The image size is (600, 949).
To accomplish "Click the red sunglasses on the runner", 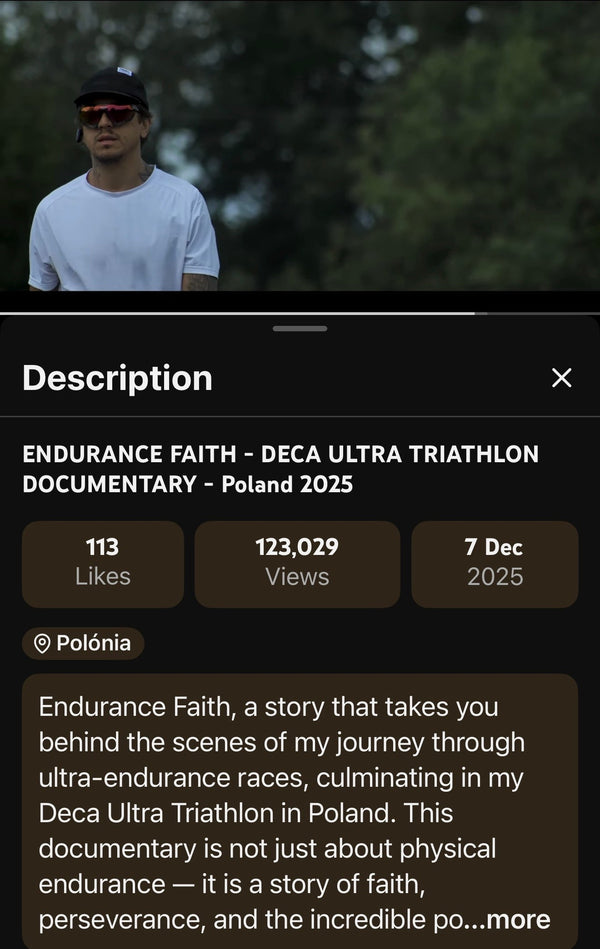I will tap(108, 115).
